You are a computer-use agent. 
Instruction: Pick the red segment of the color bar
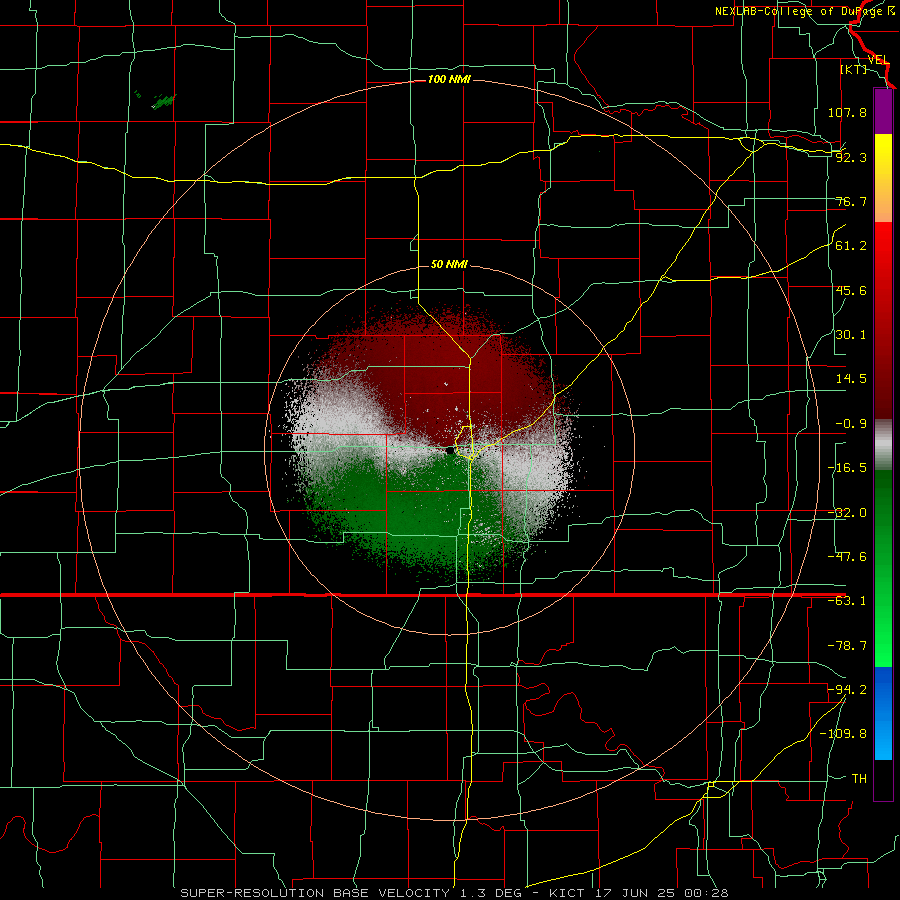point(883,320)
